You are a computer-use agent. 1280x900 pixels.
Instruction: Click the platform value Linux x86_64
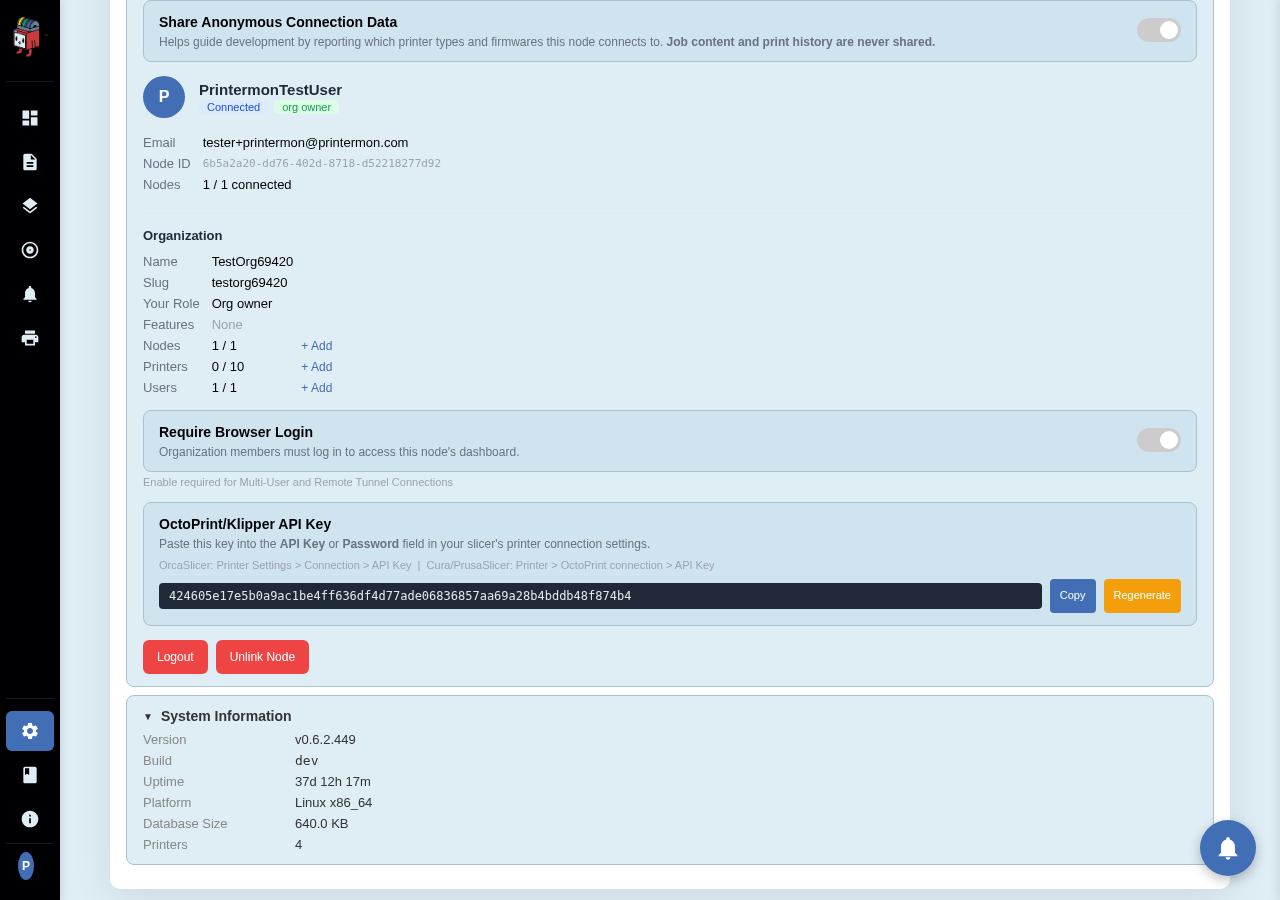pyautogui.click(x=334, y=803)
